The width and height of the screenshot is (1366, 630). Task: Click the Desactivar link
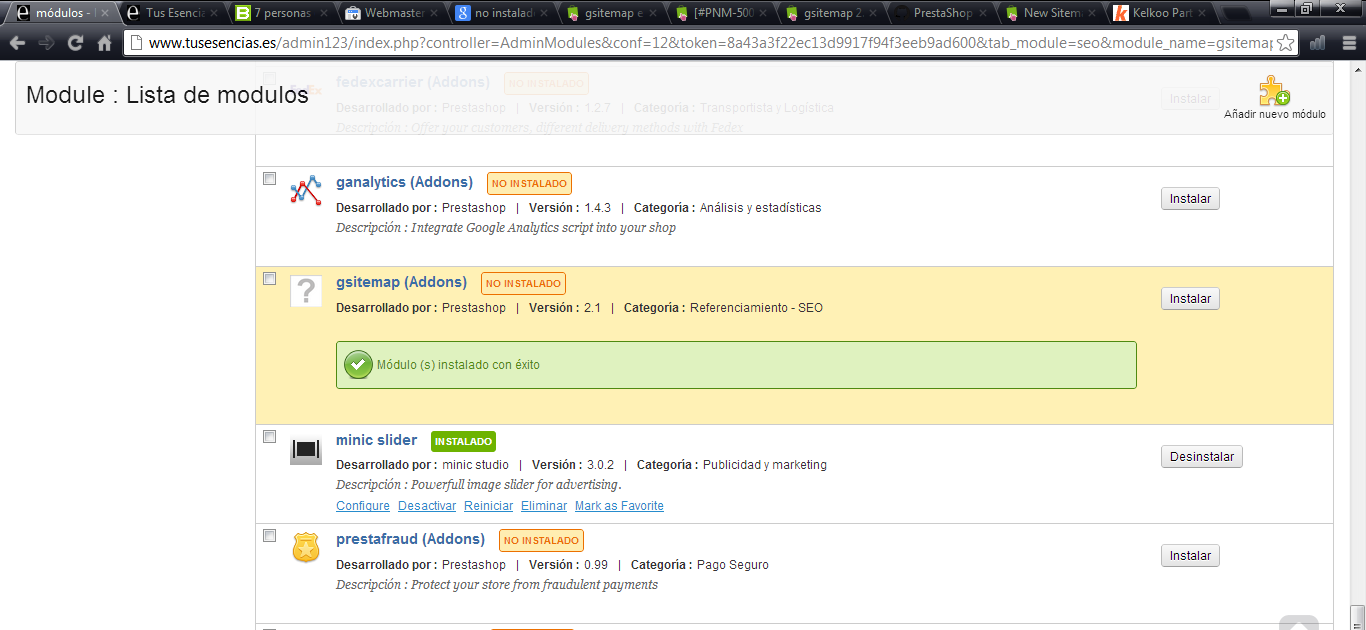[x=427, y=506]
